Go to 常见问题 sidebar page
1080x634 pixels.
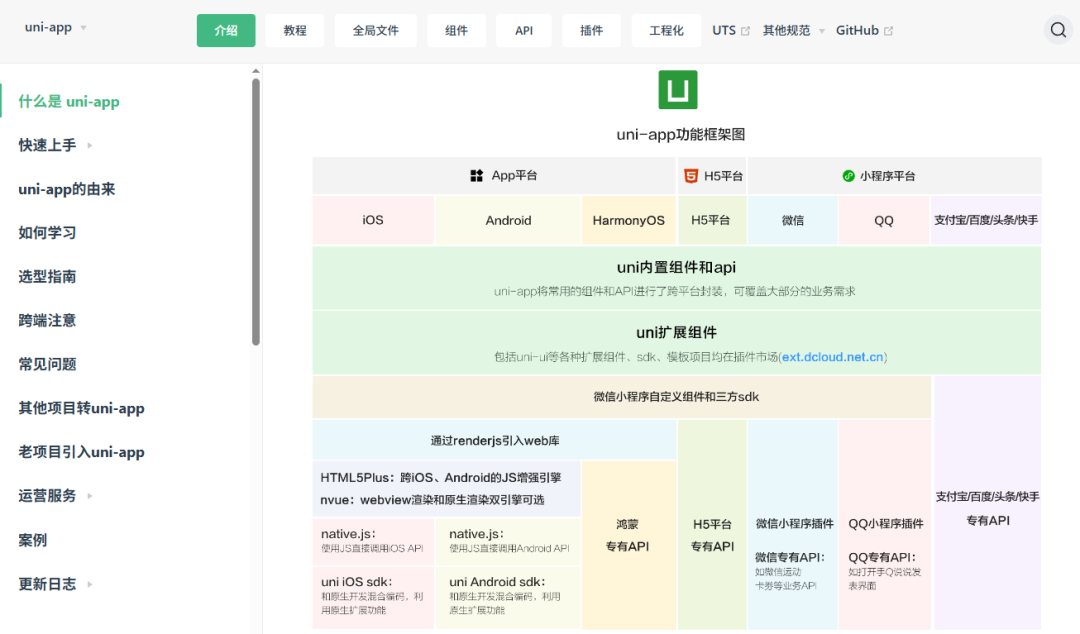(x=48, y=364)
